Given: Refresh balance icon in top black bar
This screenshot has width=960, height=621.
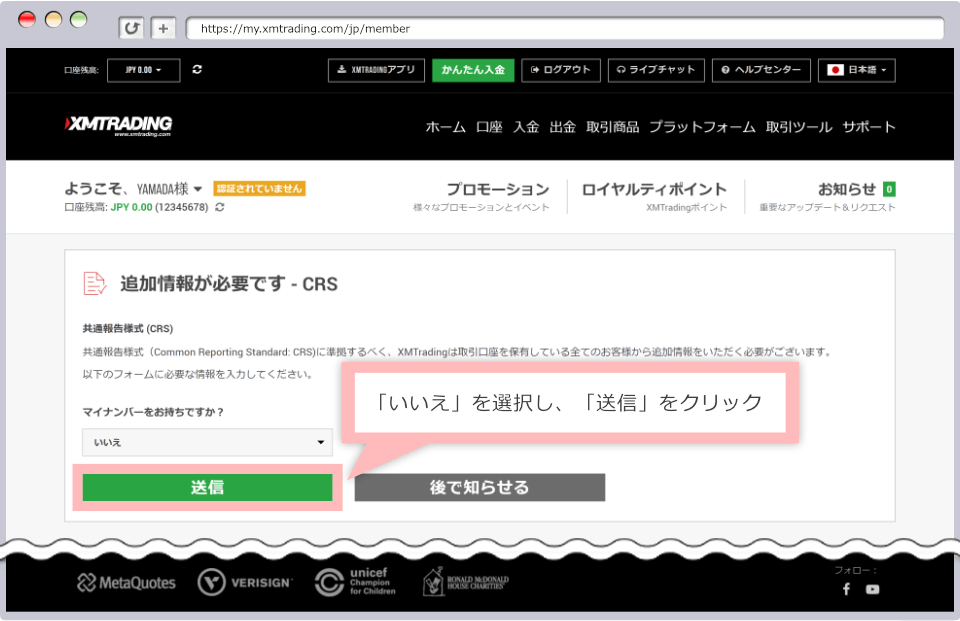Looking at the screenshot, I should click(x=197, y=70).
